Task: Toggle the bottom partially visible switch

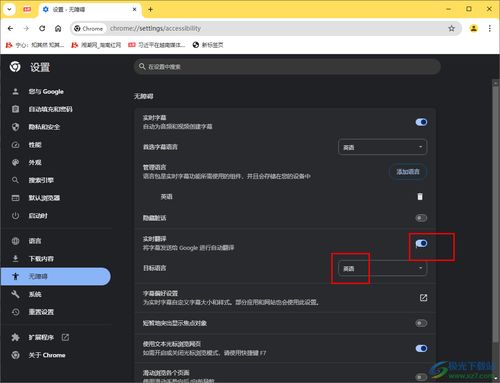Action: [421, 377]
